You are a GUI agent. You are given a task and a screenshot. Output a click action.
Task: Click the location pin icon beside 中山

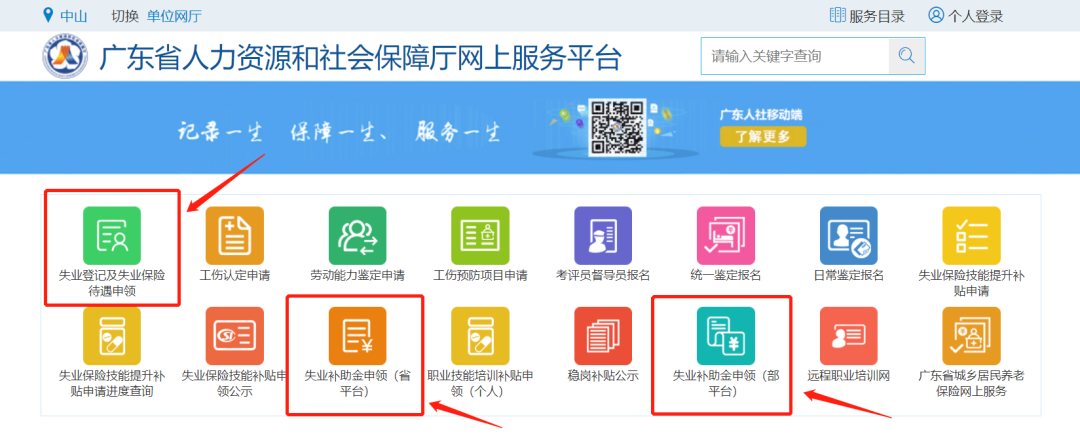(x=48, y=15)
